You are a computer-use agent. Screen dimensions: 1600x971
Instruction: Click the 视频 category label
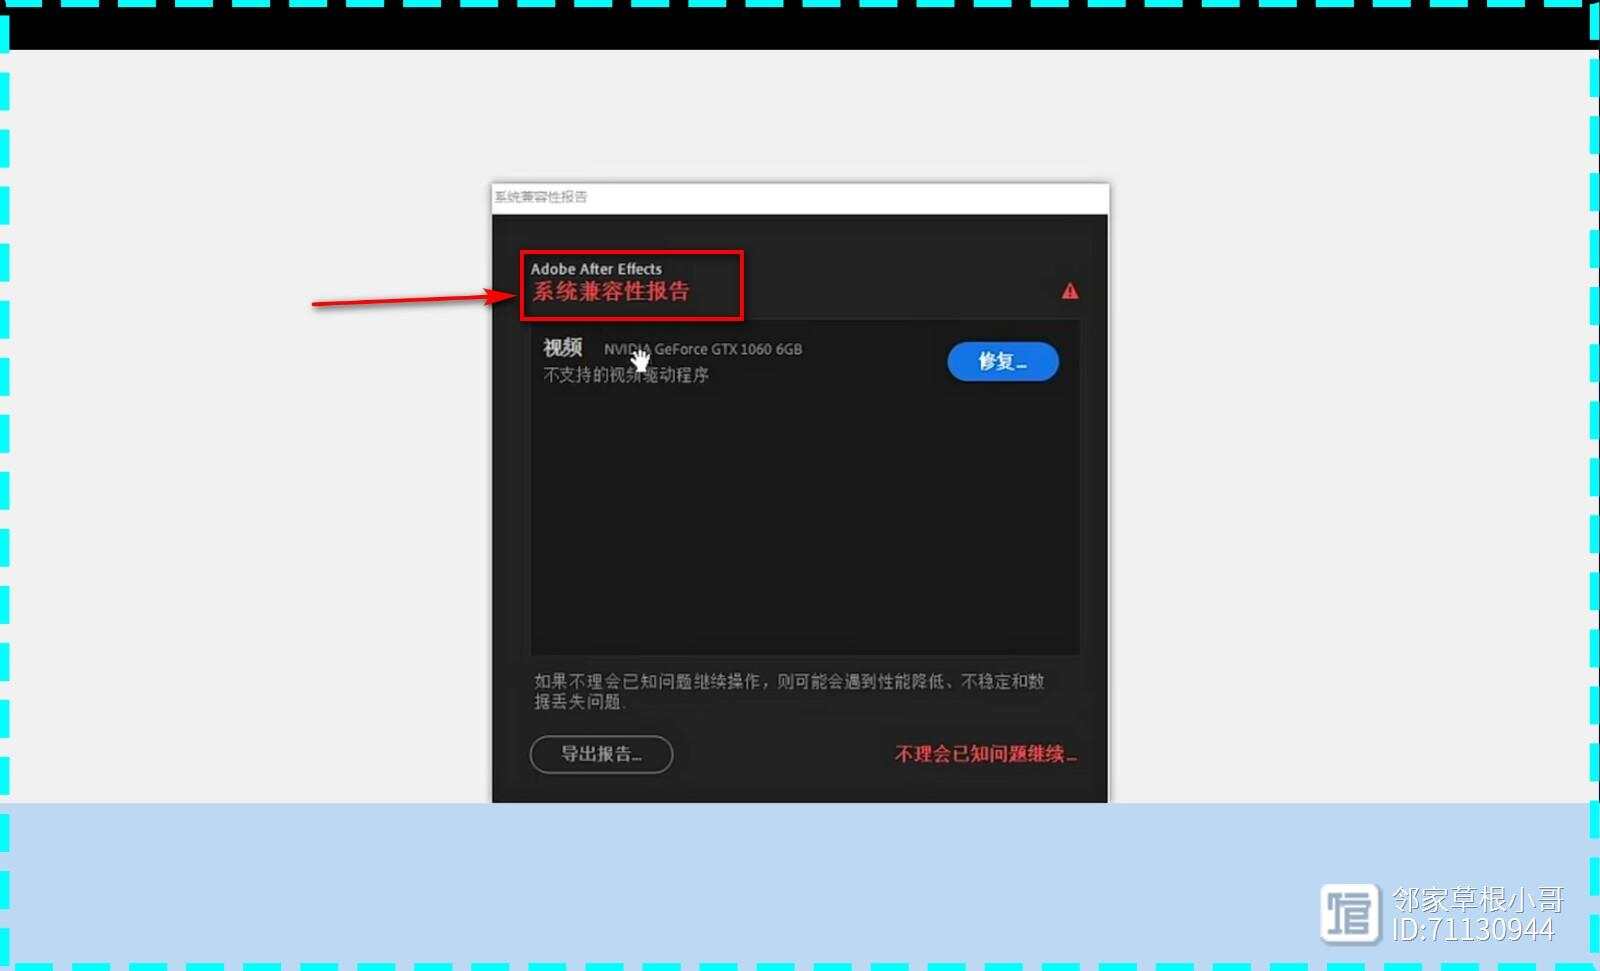pyautogui.click(x=563, y=347)
